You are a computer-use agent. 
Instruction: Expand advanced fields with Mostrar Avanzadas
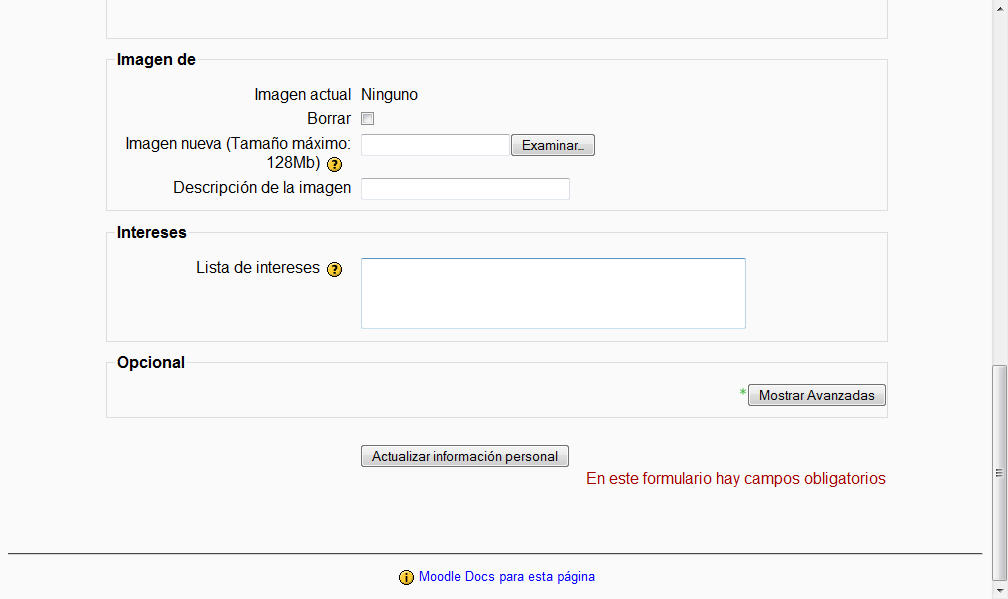click(x=816, y=396)
